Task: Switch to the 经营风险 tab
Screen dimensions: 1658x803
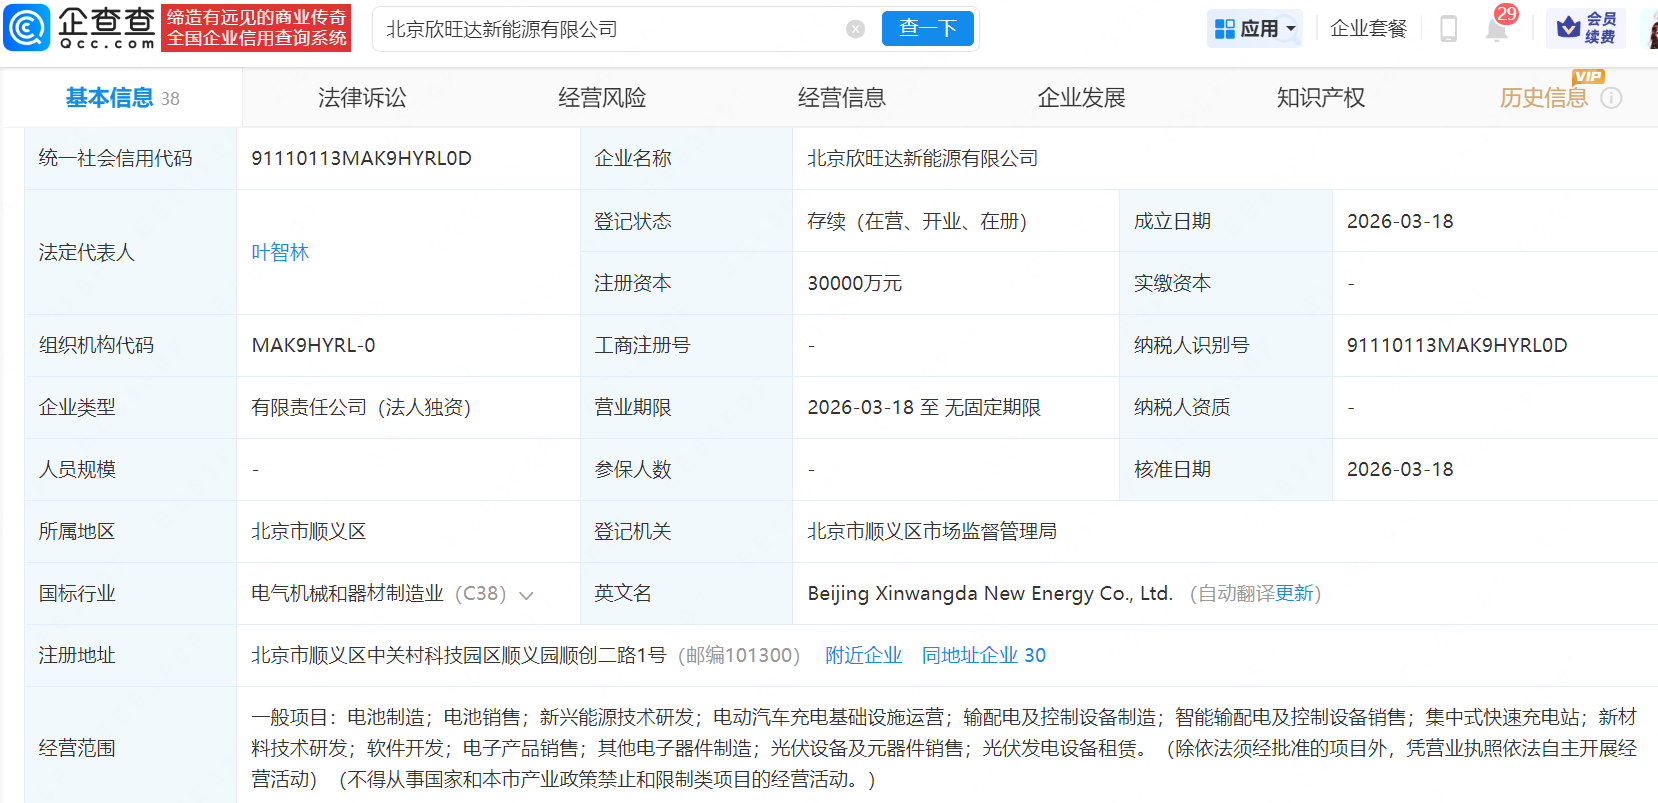Action: point(602,98)
